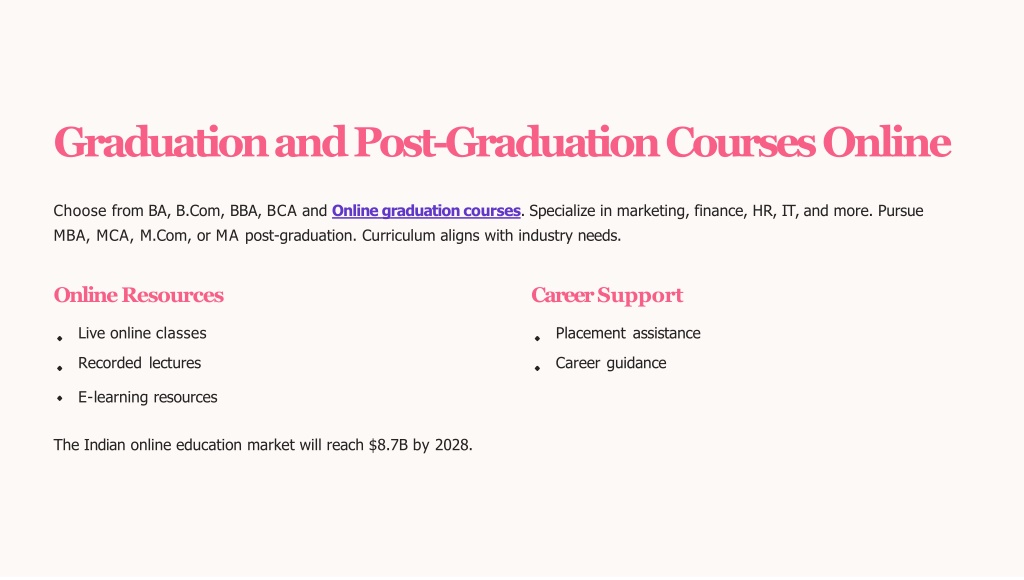Click the bullet marker beside Recorded lectures
This screenshot has width=1024, height=580.
point(59,368)
